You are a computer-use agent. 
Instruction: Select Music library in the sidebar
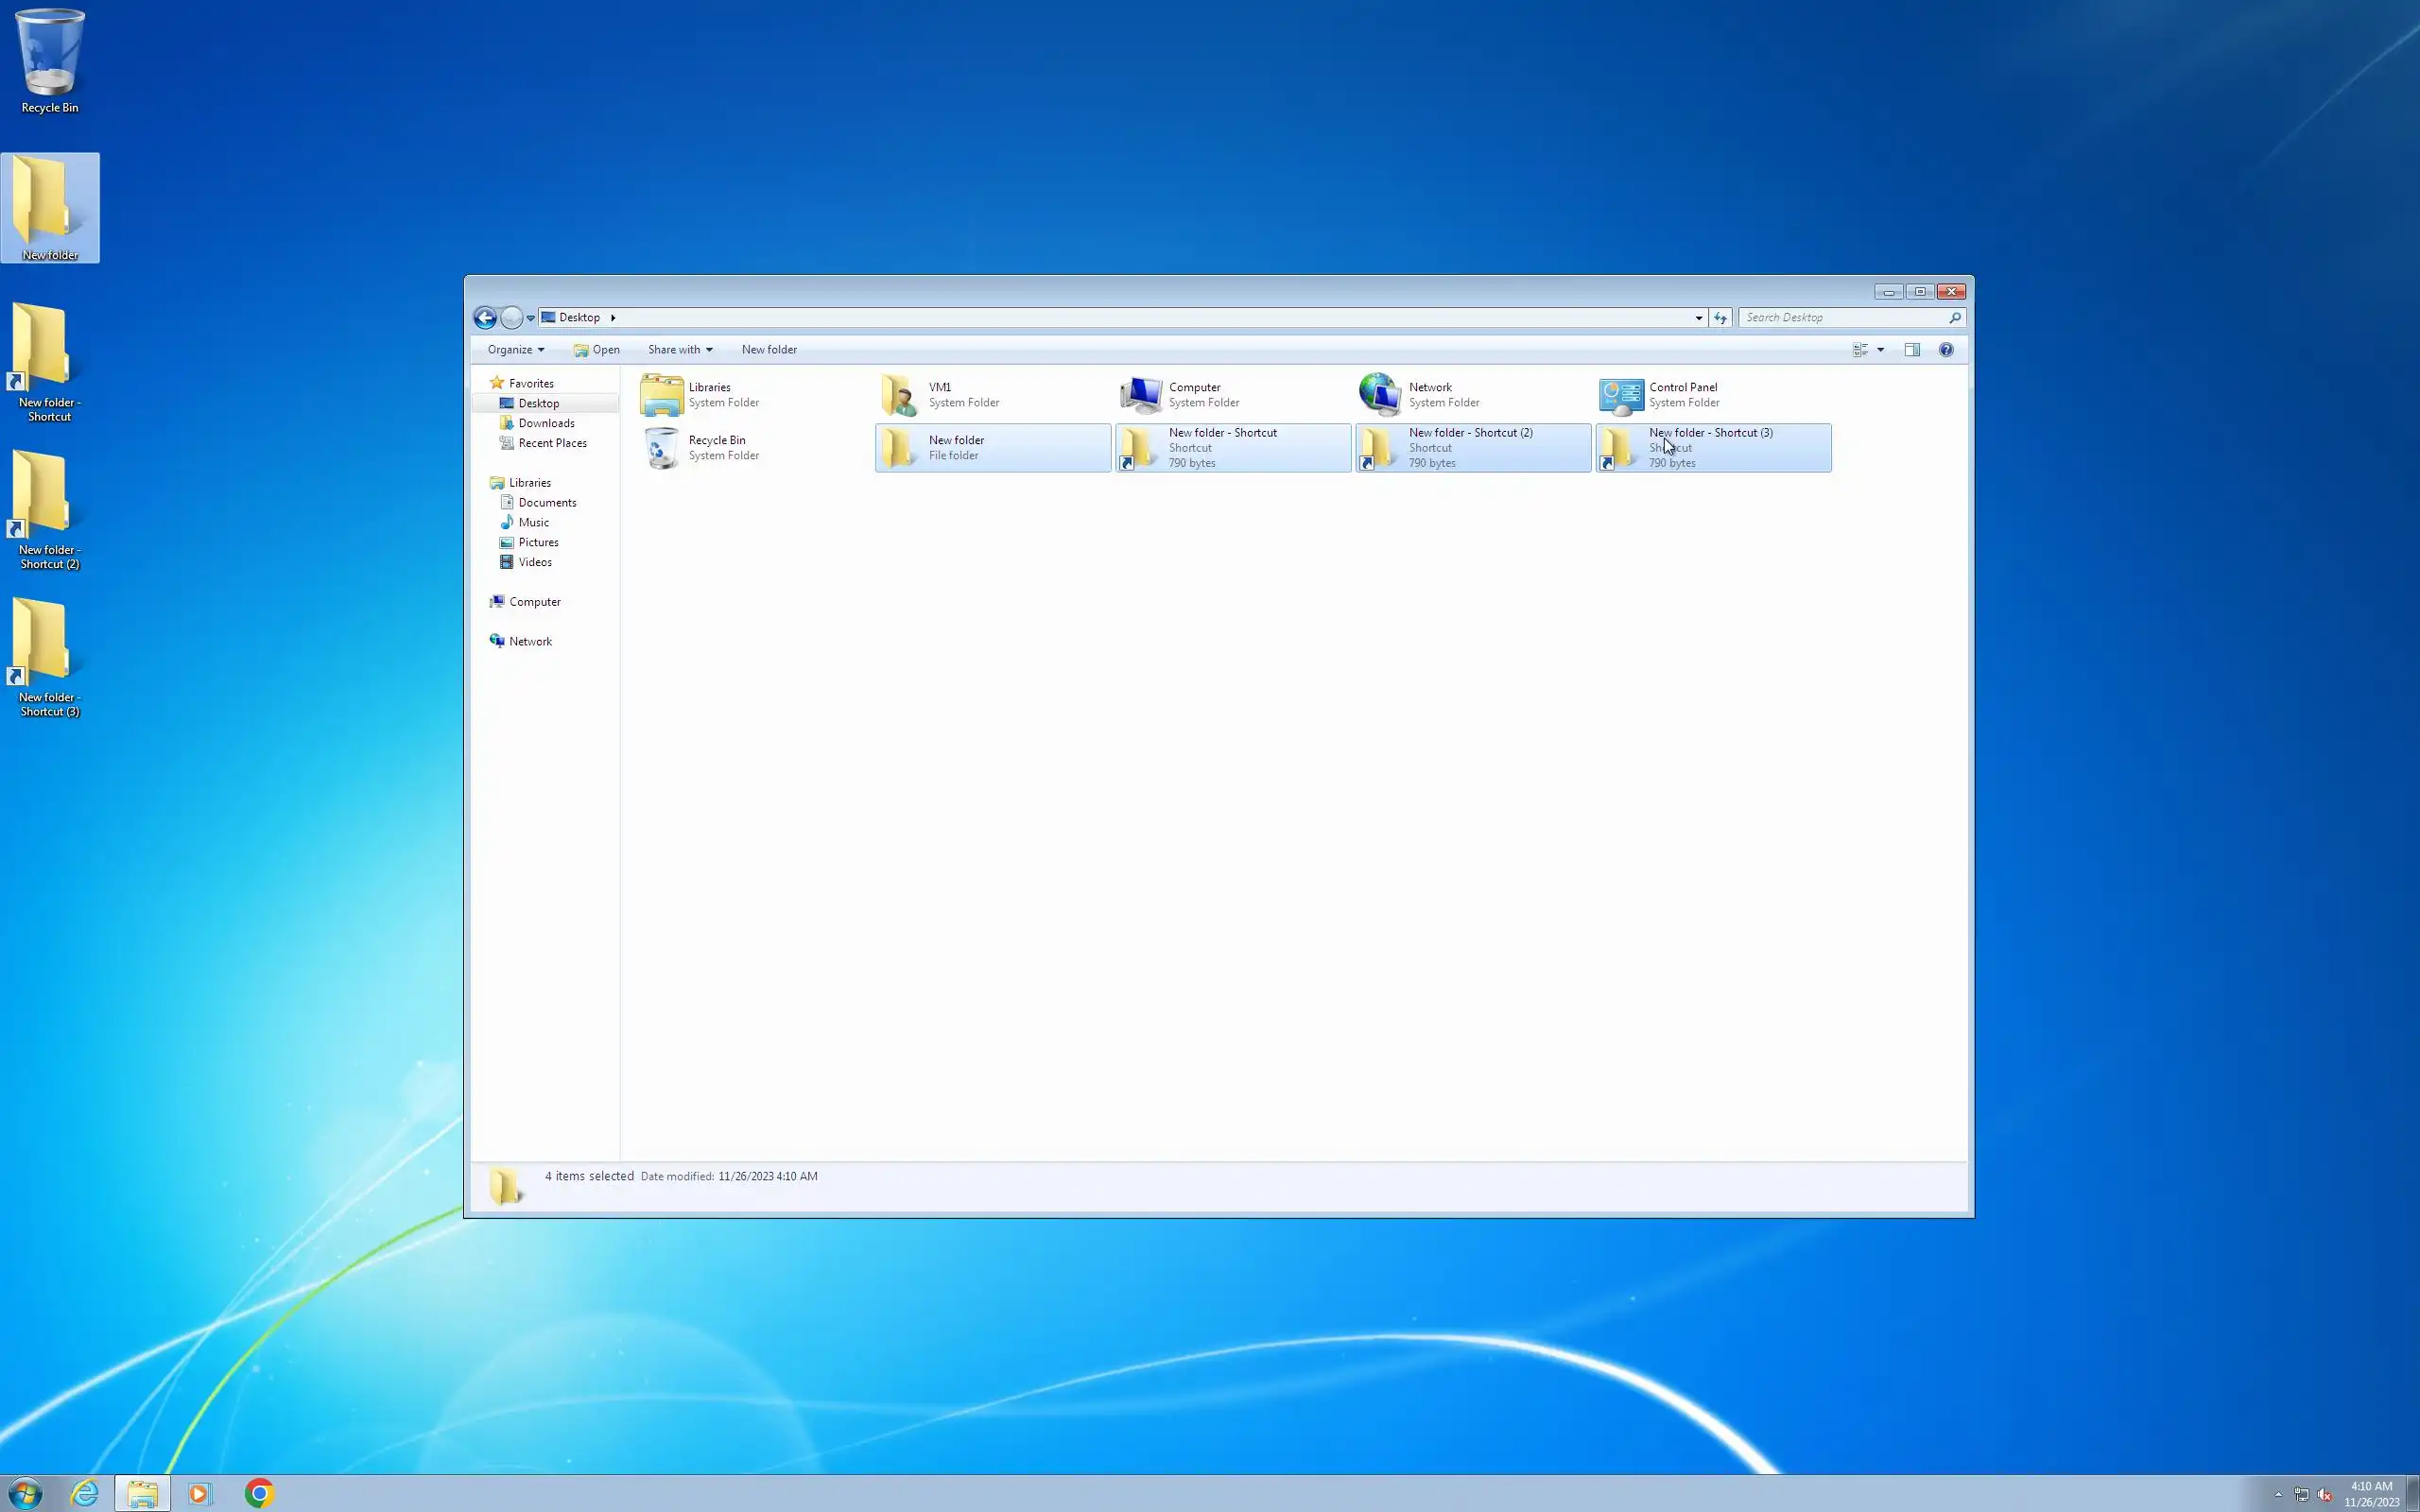[533, 522]
